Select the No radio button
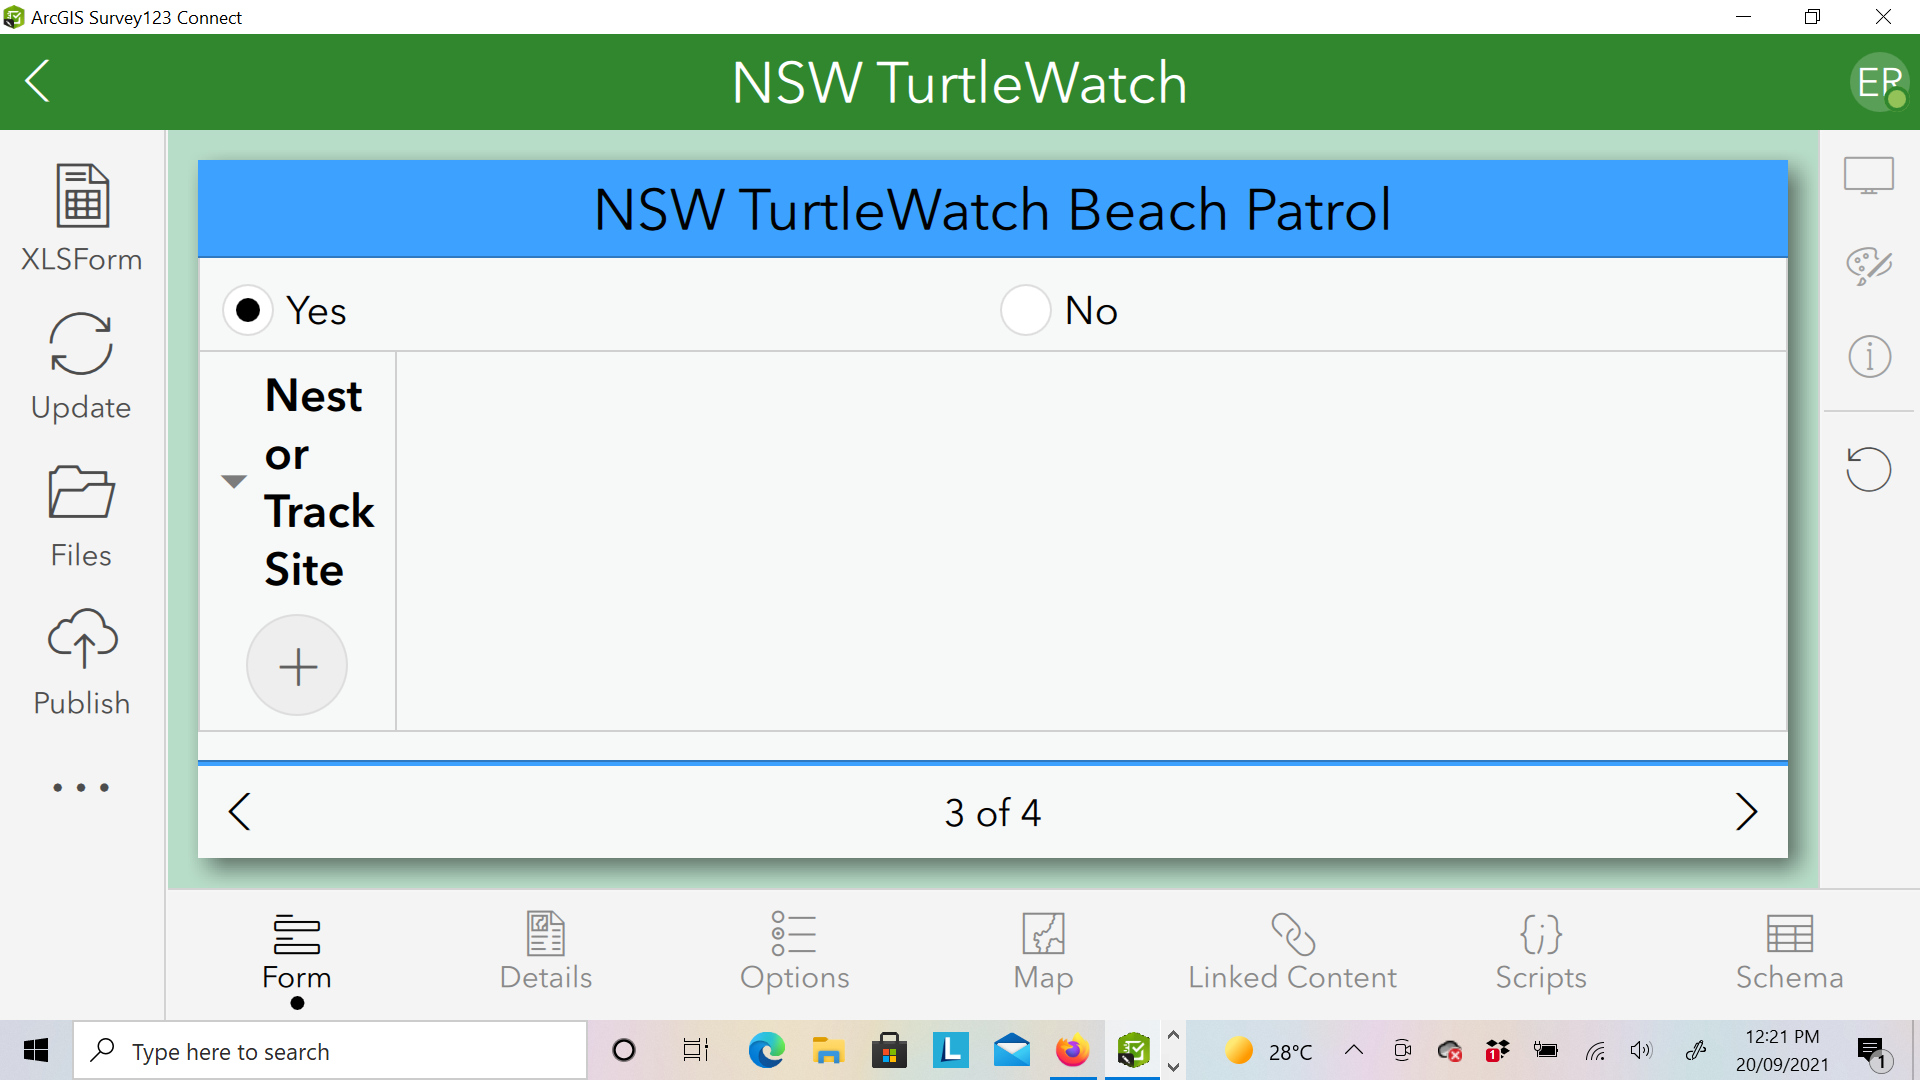This screenshot has height=1080, width=1920. 1025,310
